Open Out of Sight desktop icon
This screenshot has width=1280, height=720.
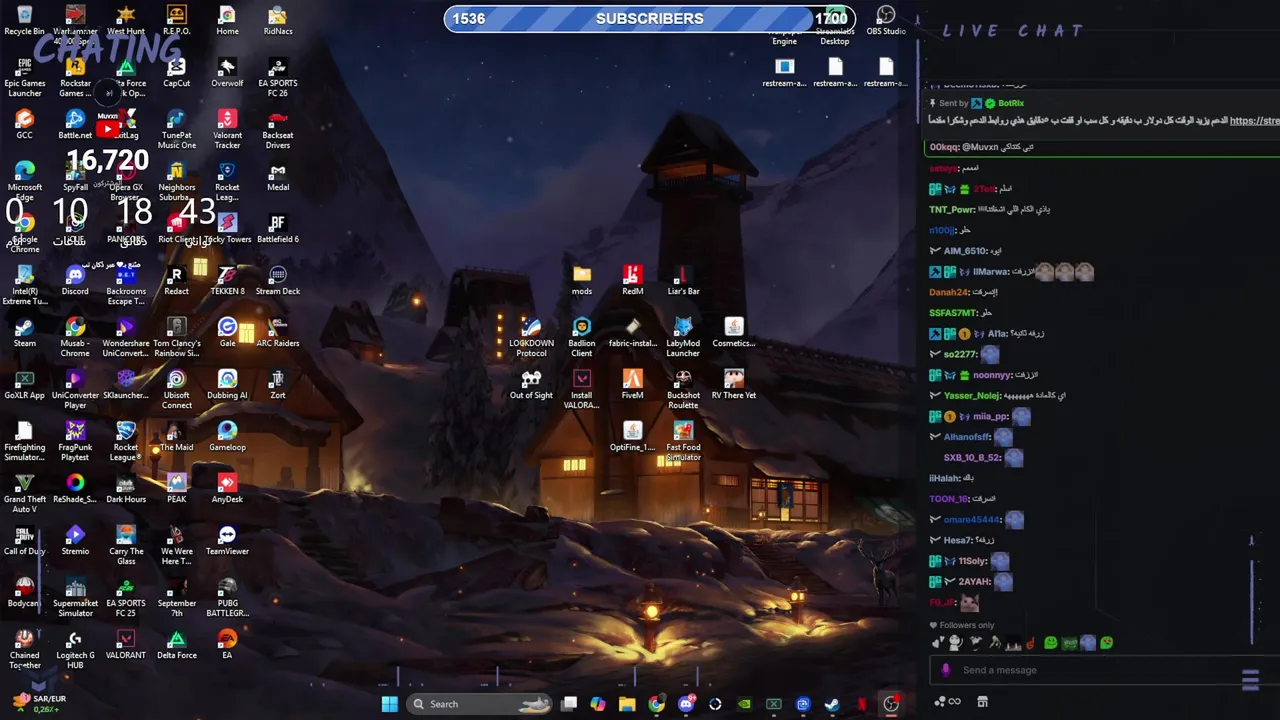pos(531,384)
